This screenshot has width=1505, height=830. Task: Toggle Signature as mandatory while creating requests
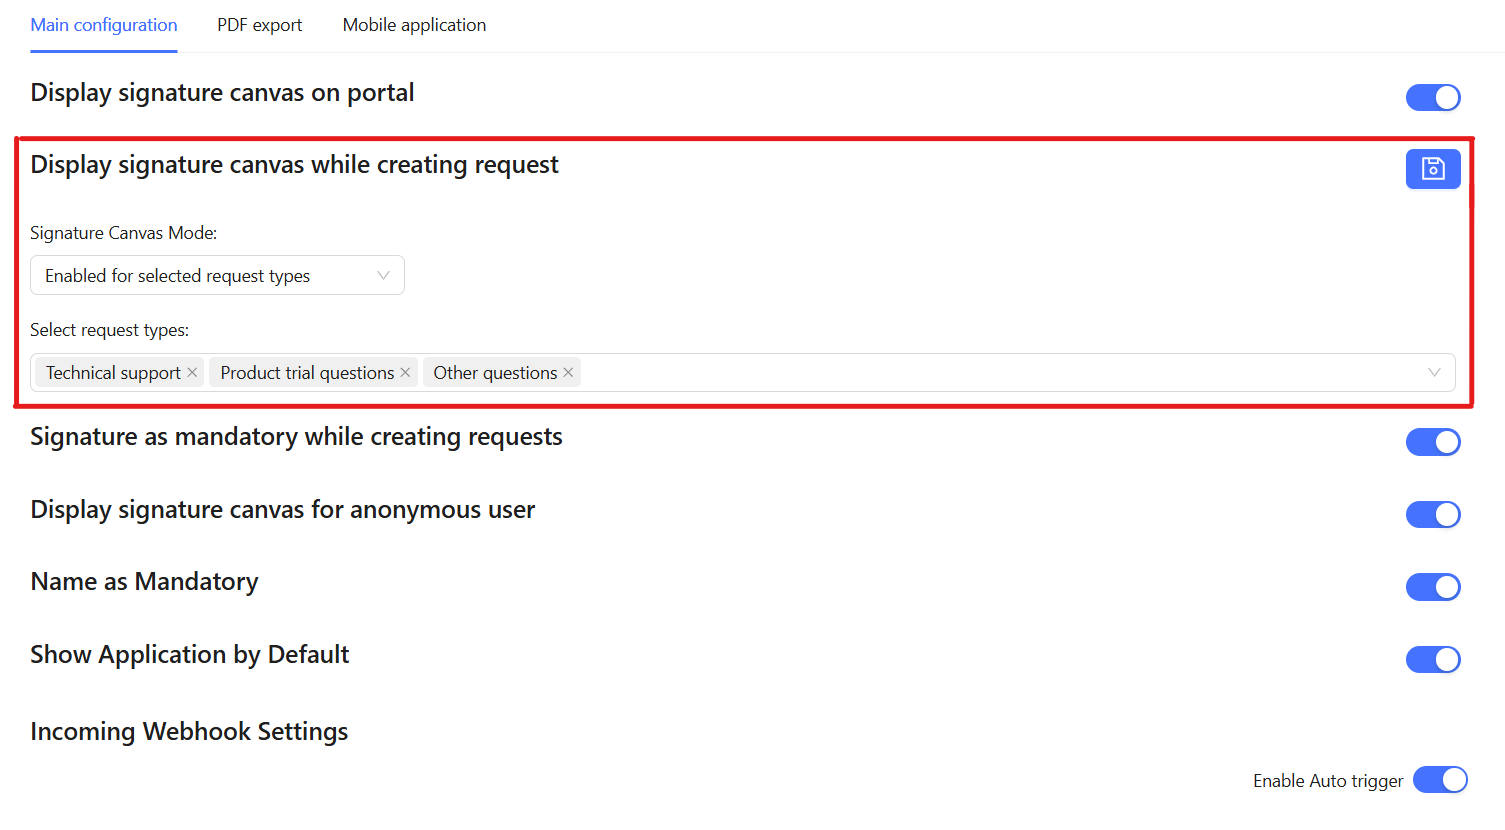[x=1432, y=442]
